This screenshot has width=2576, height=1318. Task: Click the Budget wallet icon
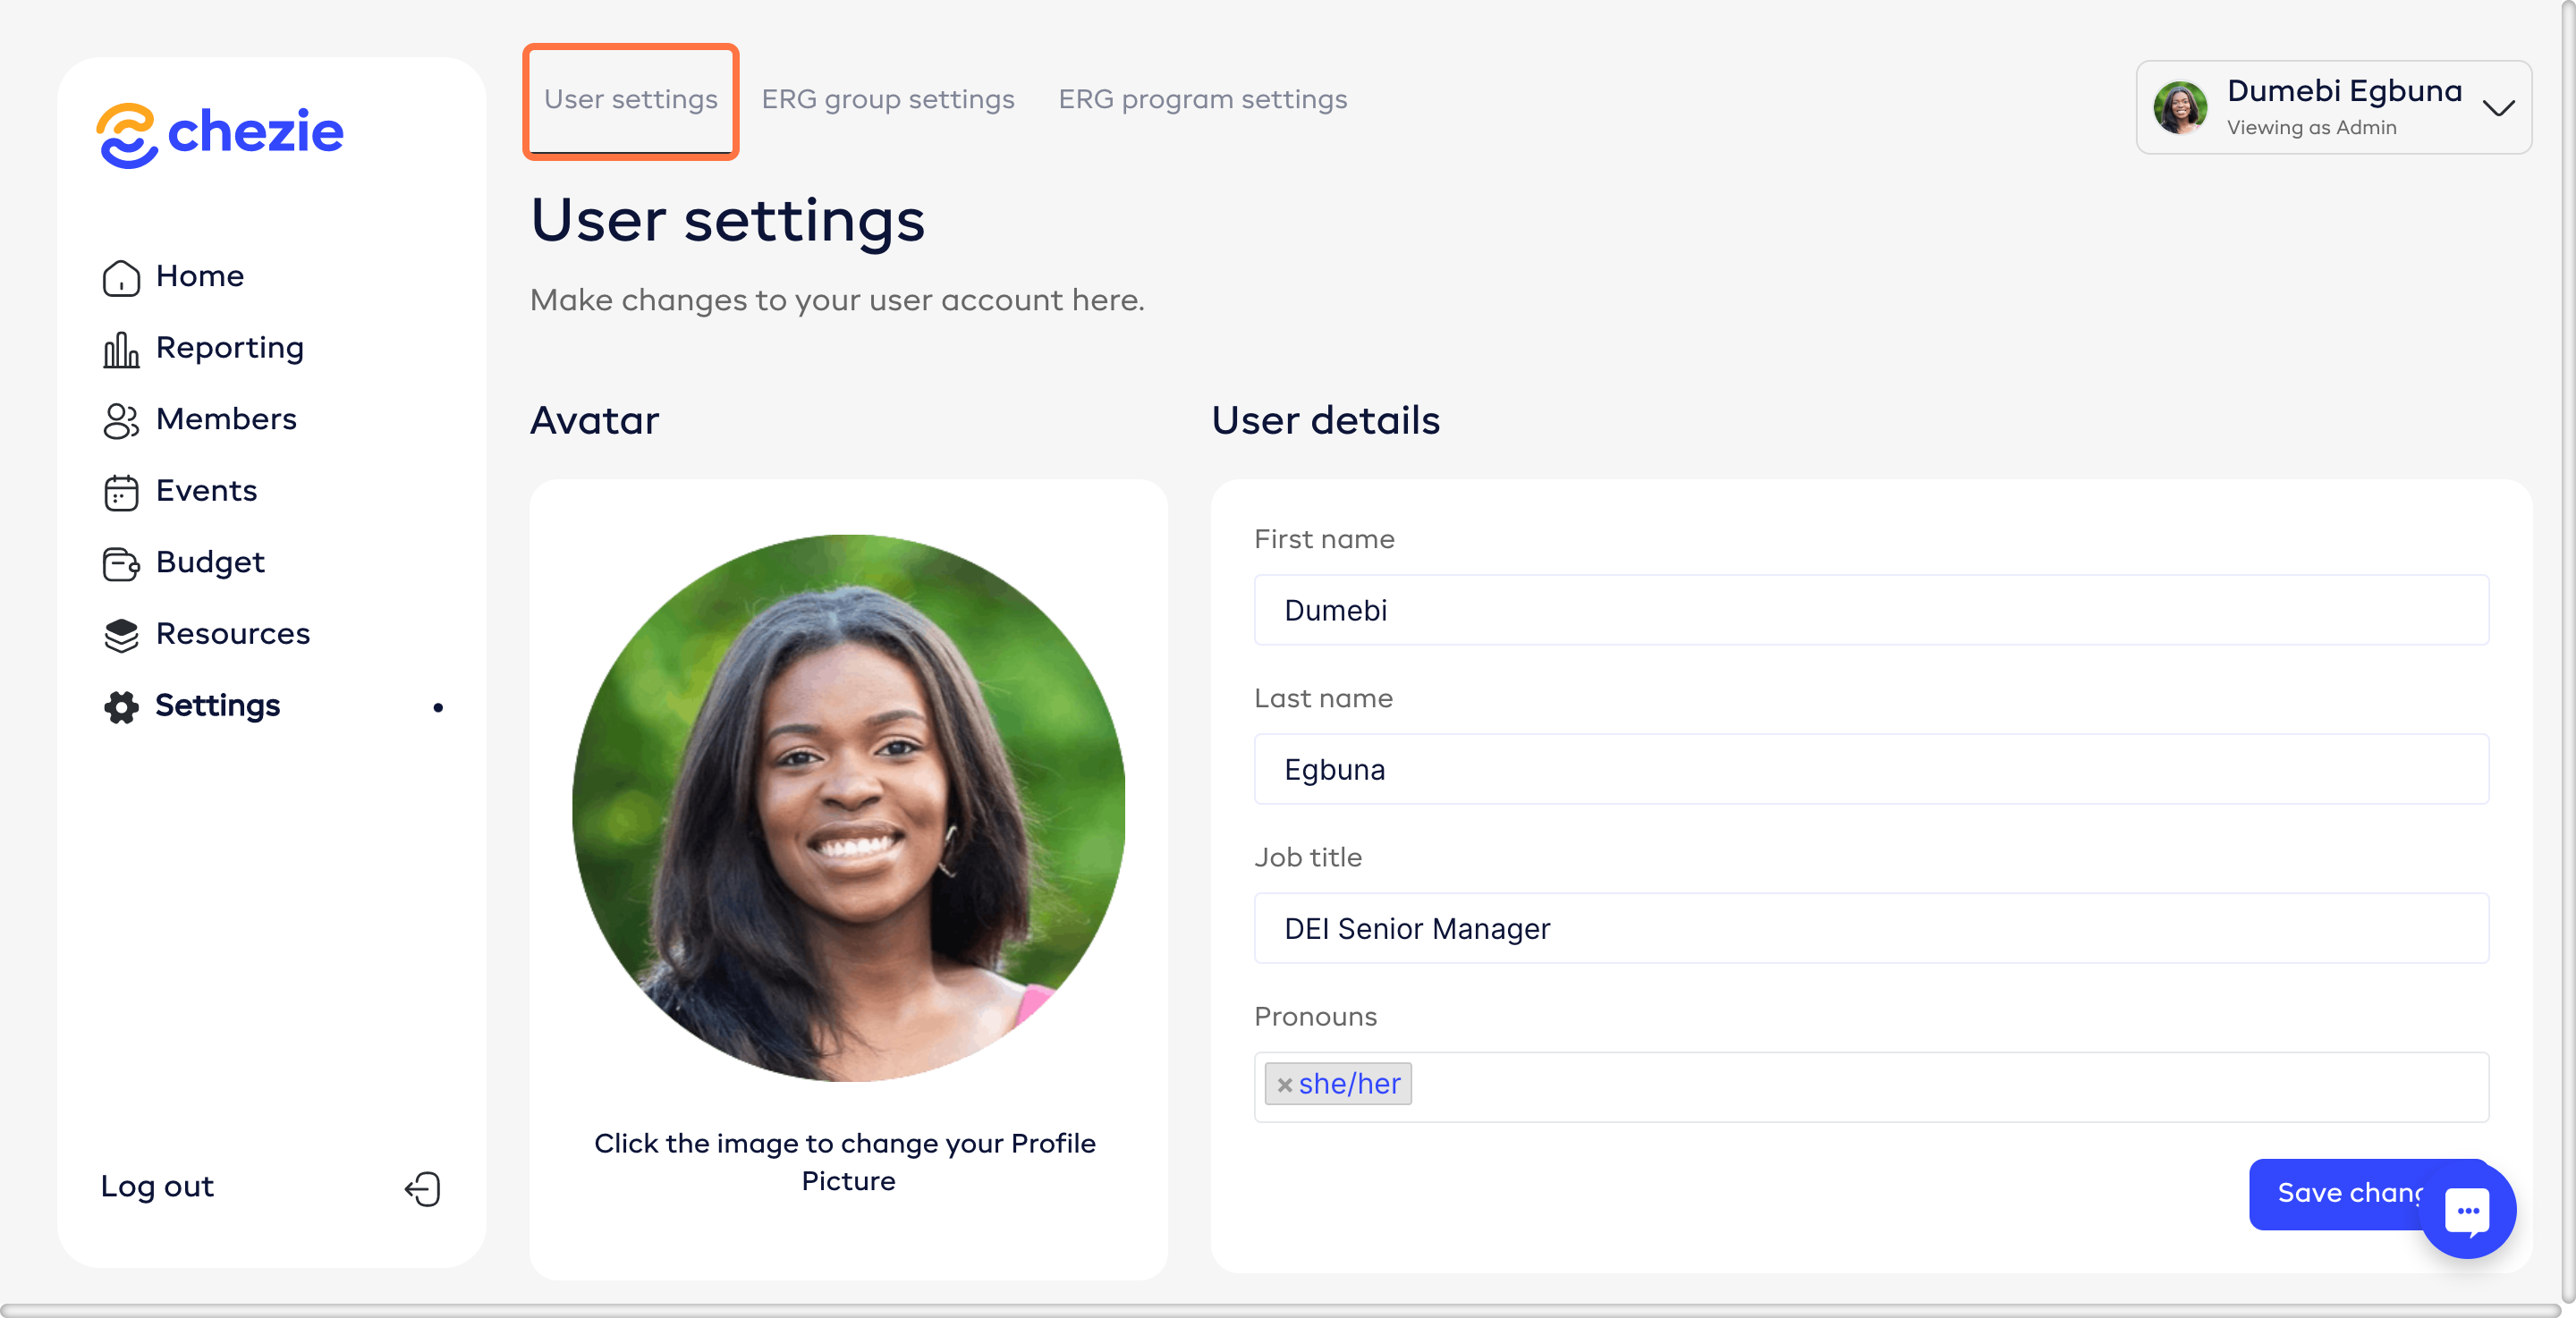click(x=121, y=563)
